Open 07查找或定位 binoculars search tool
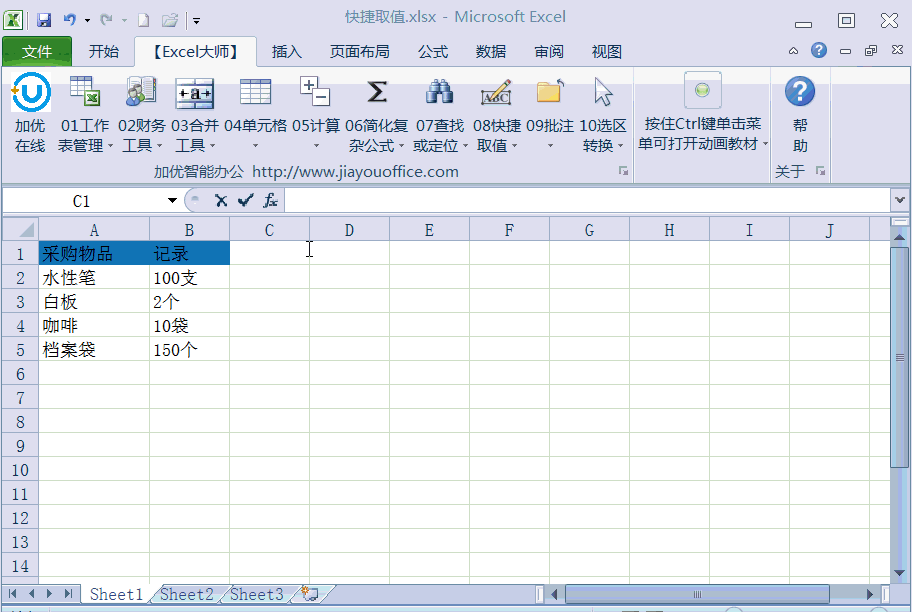The height and width of the screenshot is (612, 912). point(440,112)
